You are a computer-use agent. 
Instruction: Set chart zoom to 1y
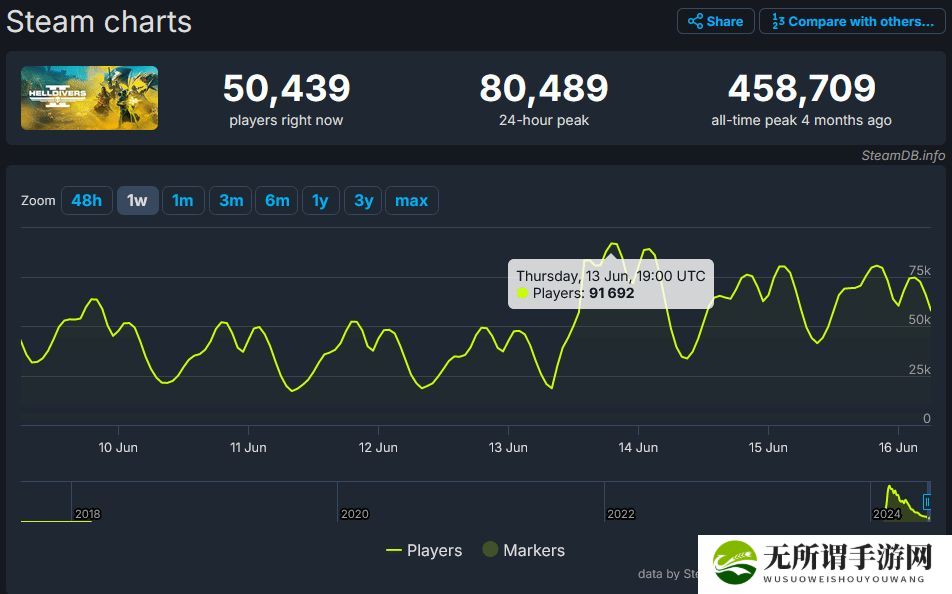coord(321,200)
